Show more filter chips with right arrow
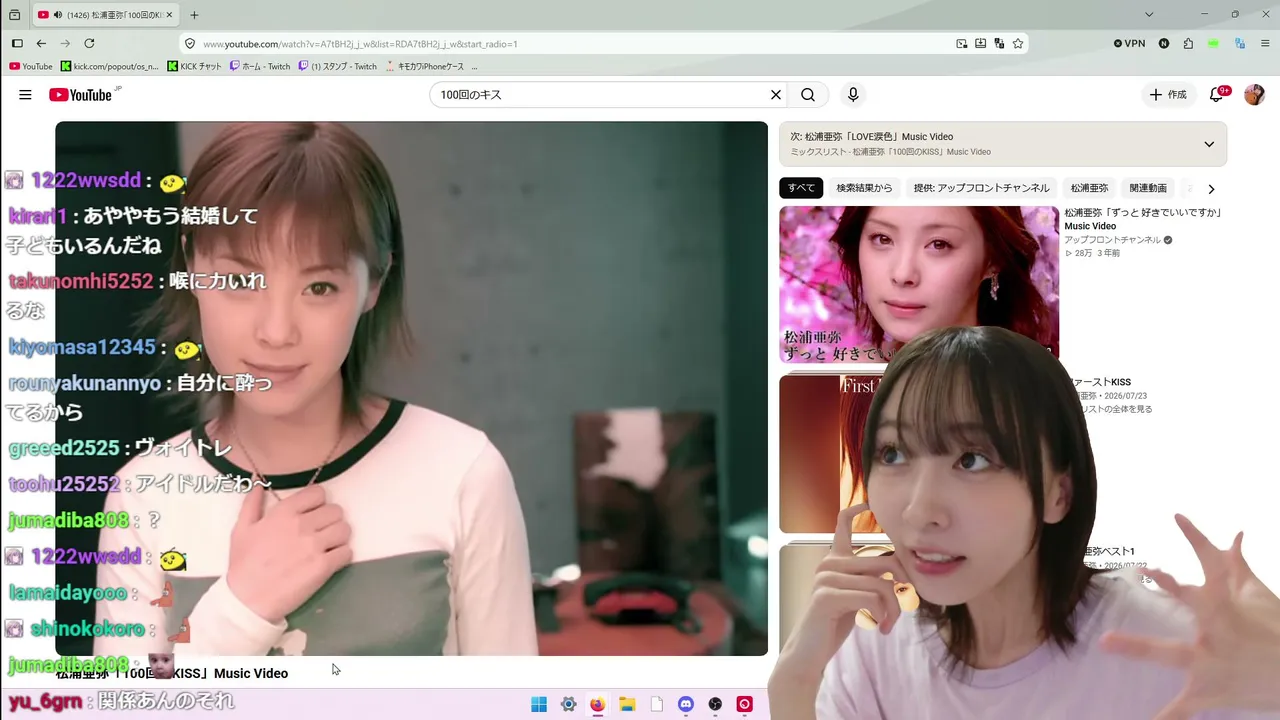 [1211, 189]
